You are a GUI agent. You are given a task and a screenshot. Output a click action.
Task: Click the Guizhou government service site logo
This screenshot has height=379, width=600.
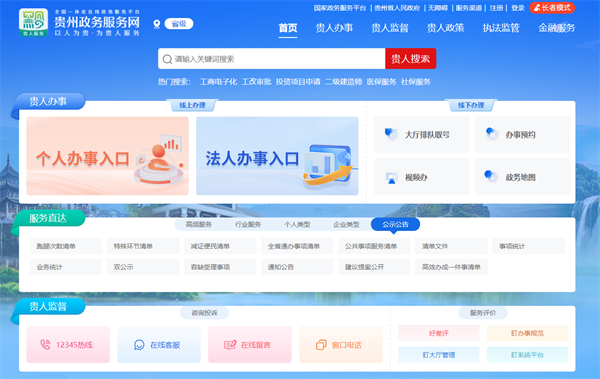coord(34,23)
